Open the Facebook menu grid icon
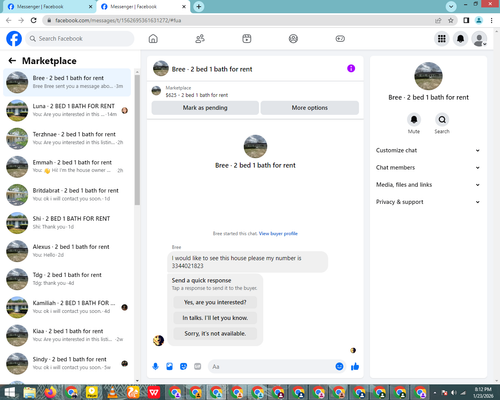Screen dimensions: 500x400 [442, 39]
